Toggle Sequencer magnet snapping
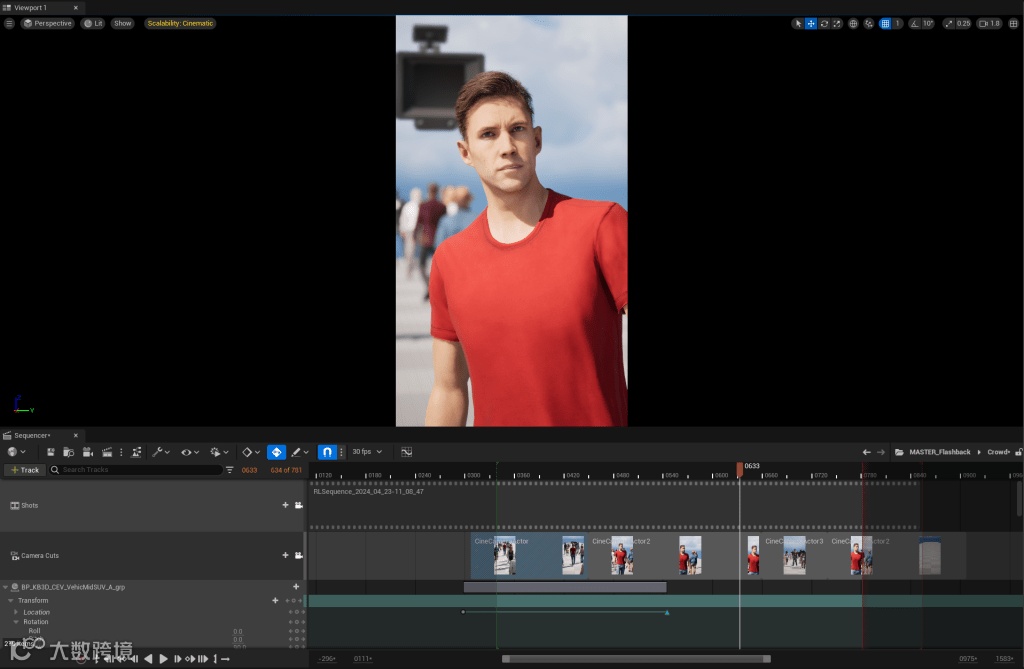The height and width of the screenshot is (669, 1024). [326, 452]
